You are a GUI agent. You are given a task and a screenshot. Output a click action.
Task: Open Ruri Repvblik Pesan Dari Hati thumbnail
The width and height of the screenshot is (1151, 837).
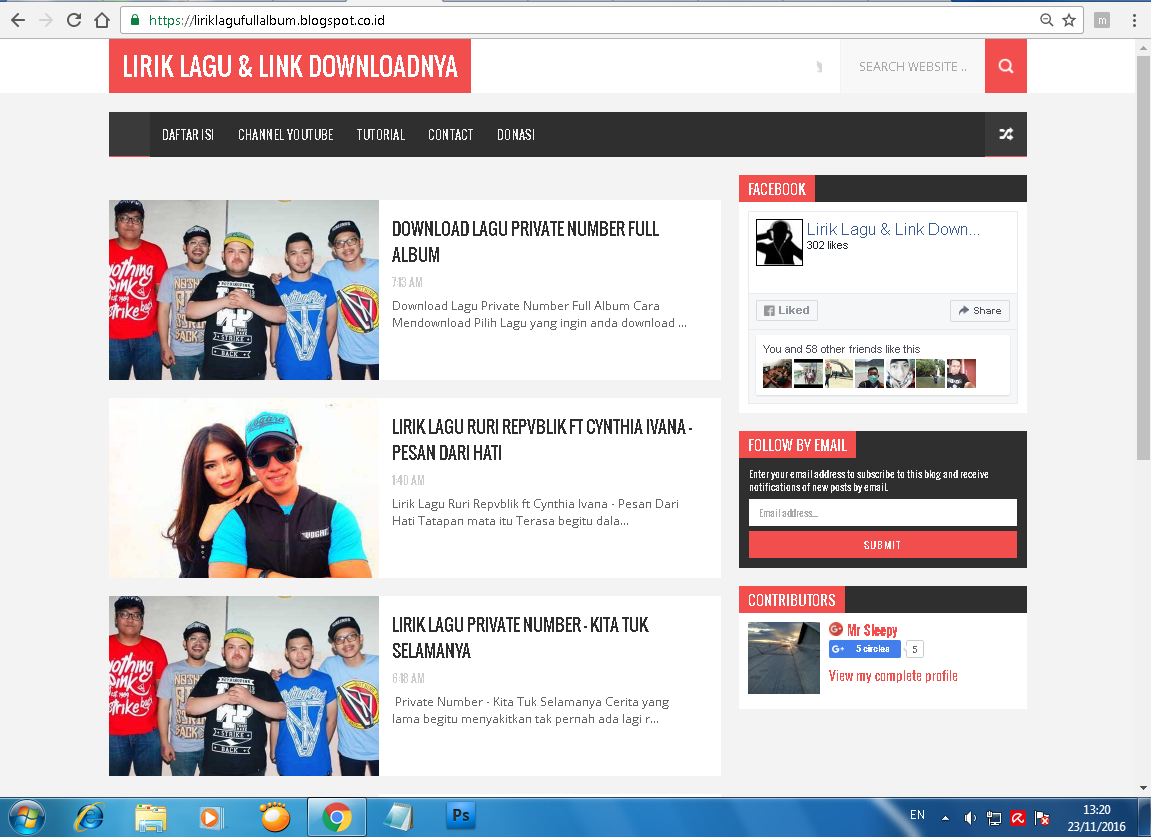tap(244, 488)
